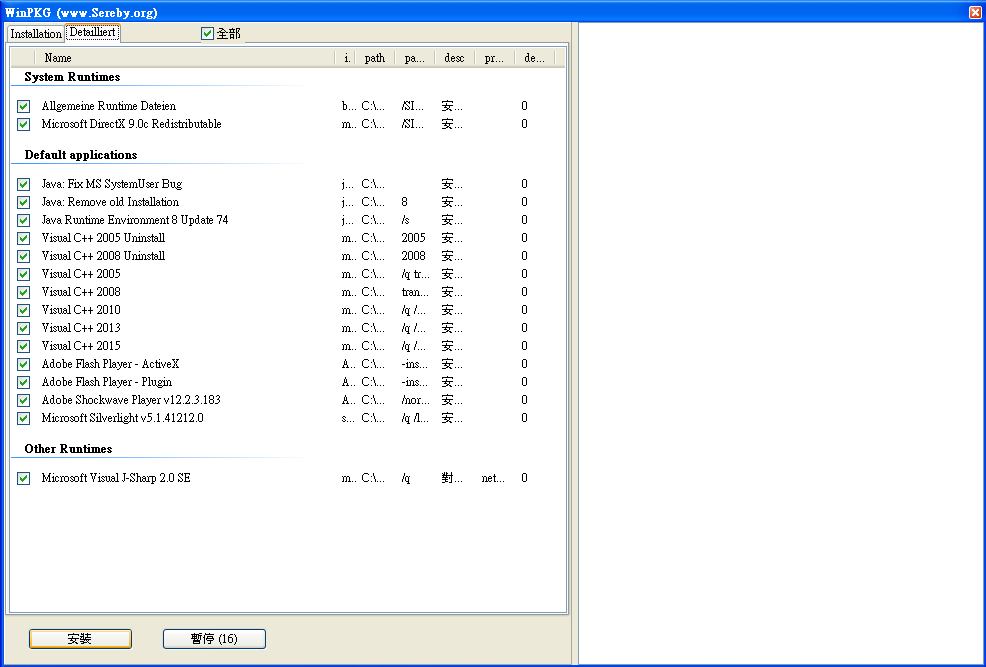Viewport: 986px width, 667px height.
Task: Select Microsoft Silverlight v5.1.41212.0 text
Action: click(x=123, y=418)
